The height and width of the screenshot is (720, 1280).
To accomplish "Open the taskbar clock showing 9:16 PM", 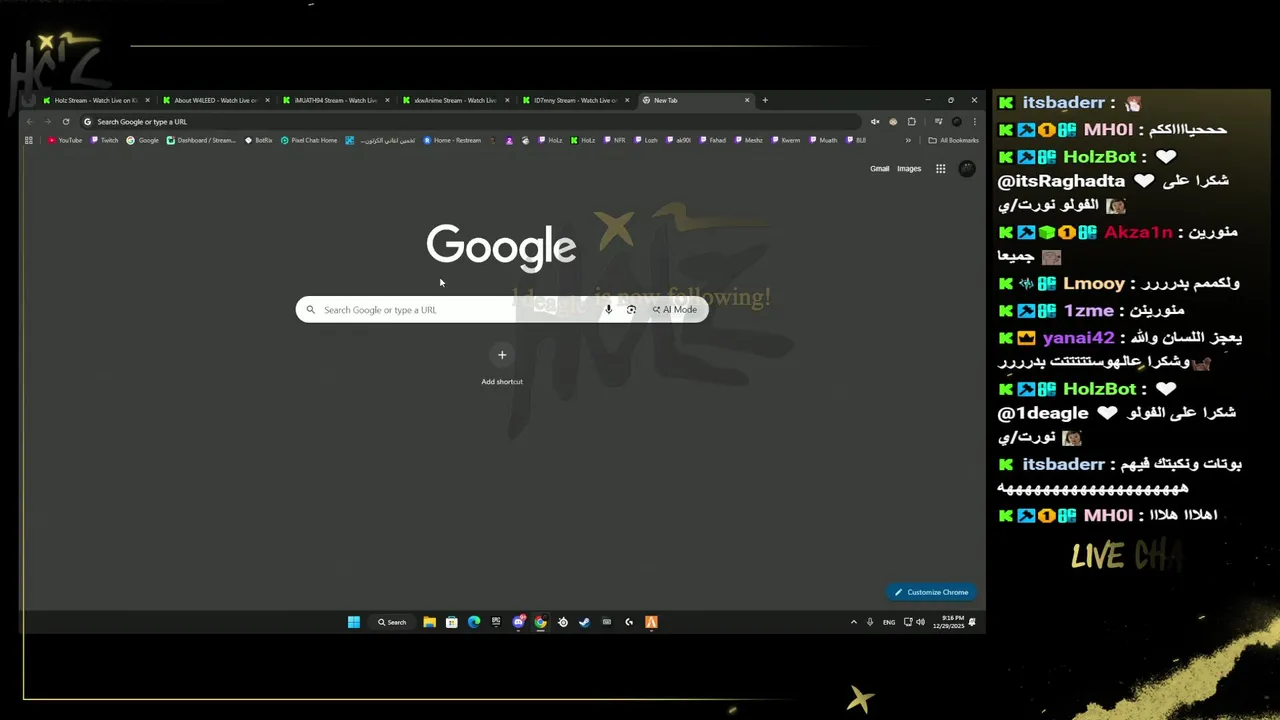I will point(950,622).
